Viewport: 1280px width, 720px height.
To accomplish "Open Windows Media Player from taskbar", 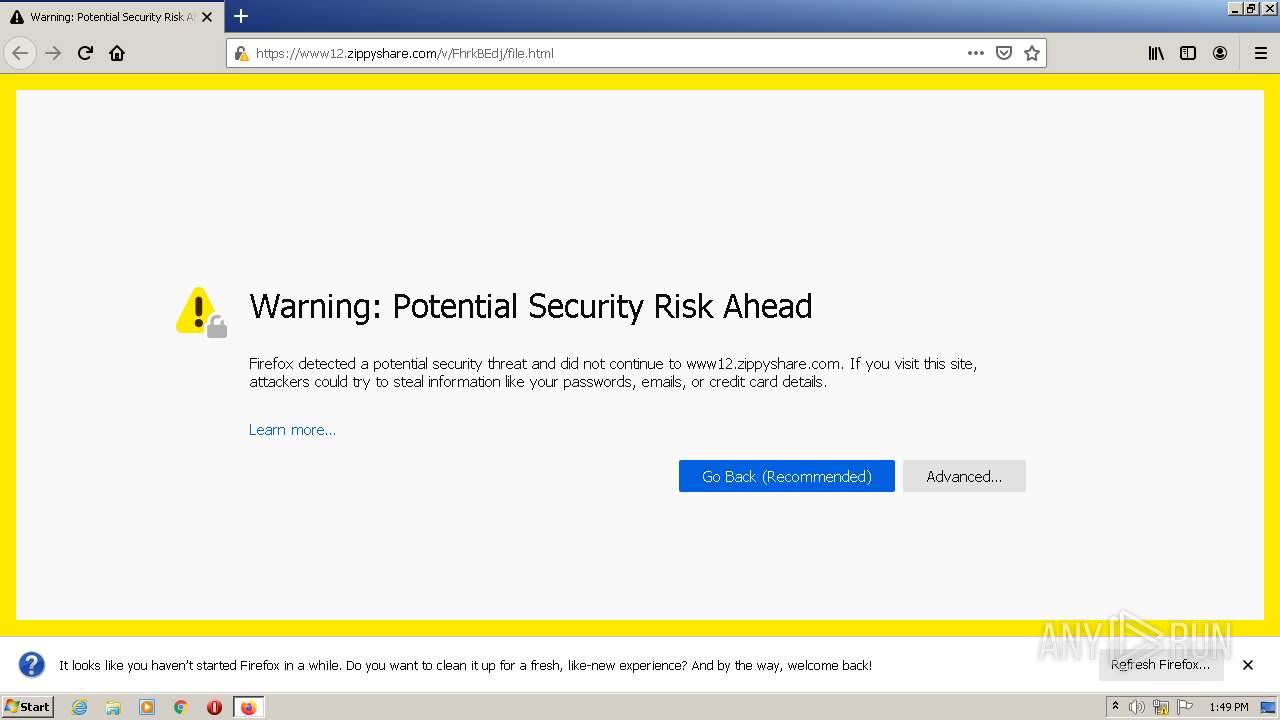I will 147,707.
